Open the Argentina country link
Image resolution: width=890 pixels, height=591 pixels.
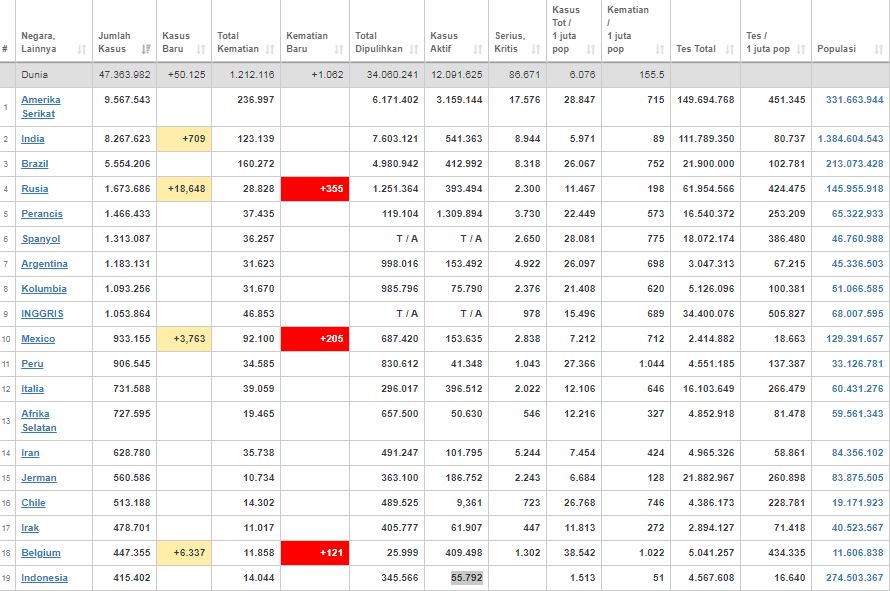coord(44,264)
